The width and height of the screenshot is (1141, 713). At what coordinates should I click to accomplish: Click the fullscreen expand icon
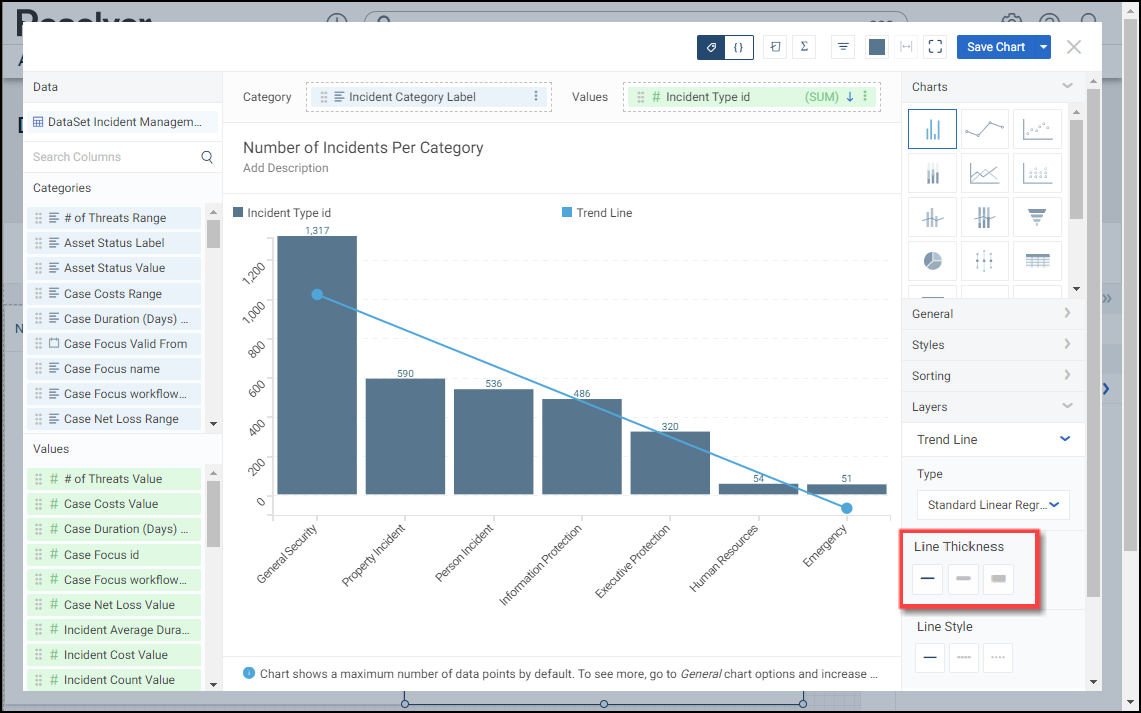(935, 47)
